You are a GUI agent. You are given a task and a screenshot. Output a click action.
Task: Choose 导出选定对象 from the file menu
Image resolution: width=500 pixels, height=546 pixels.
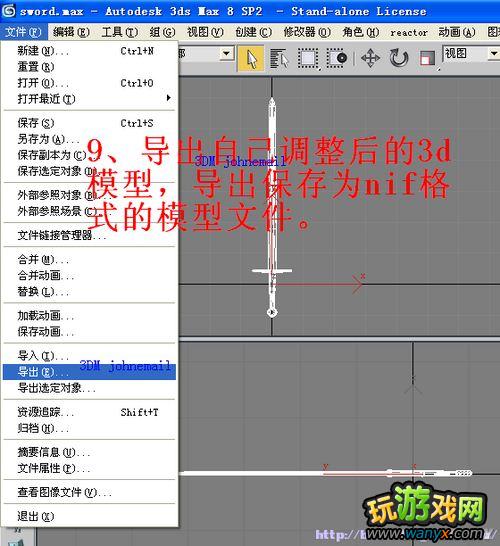89,388
